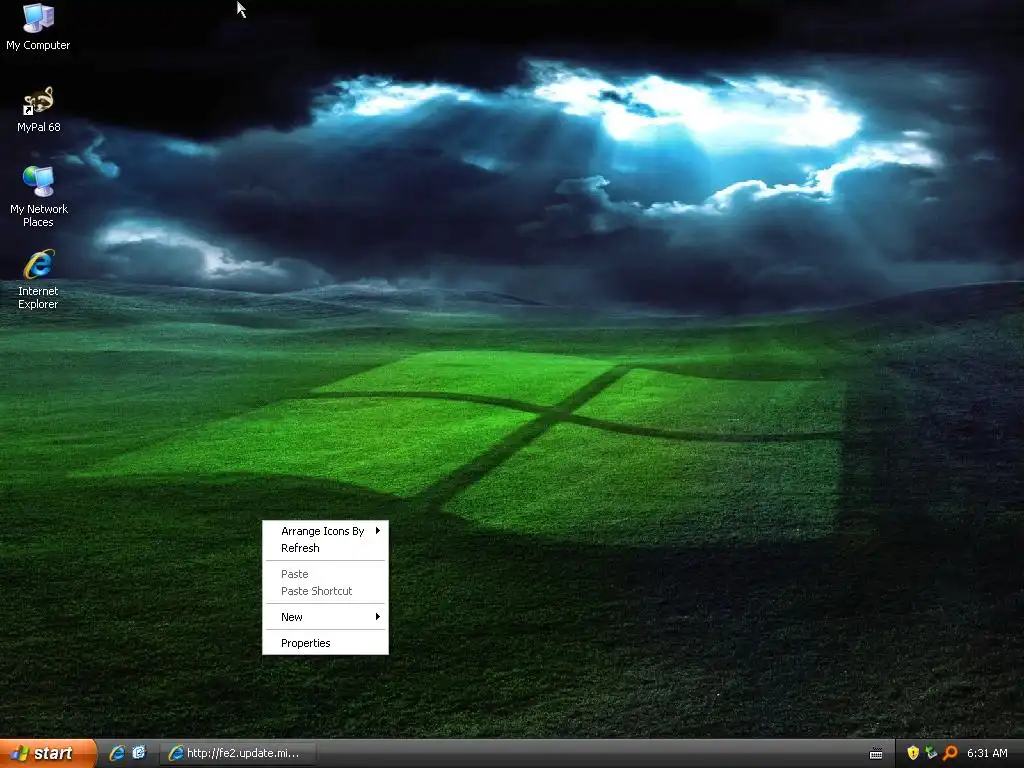The height and width of the screenshot is (768, 1024).
Task: Select the MyPal 68 browser shortcut
Action: pyautogui.click(x=38, y=109)
